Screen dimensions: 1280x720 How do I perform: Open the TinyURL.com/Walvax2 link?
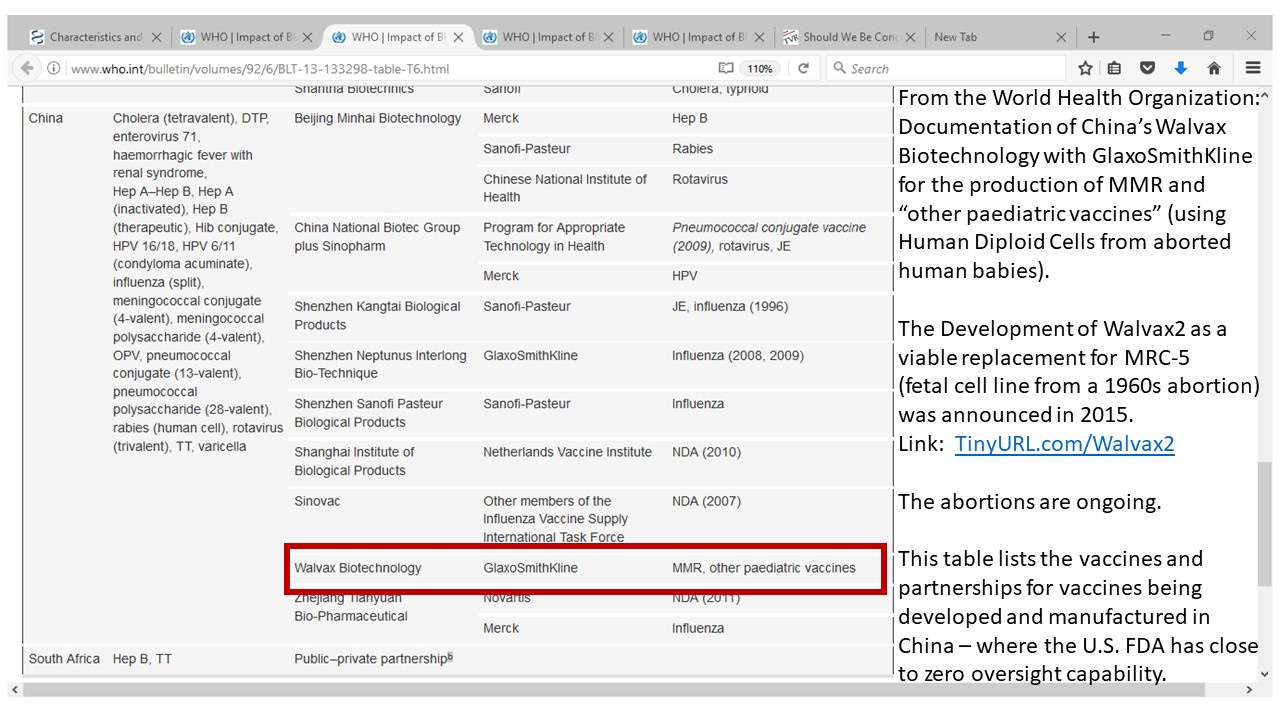tap(1064, 444)
